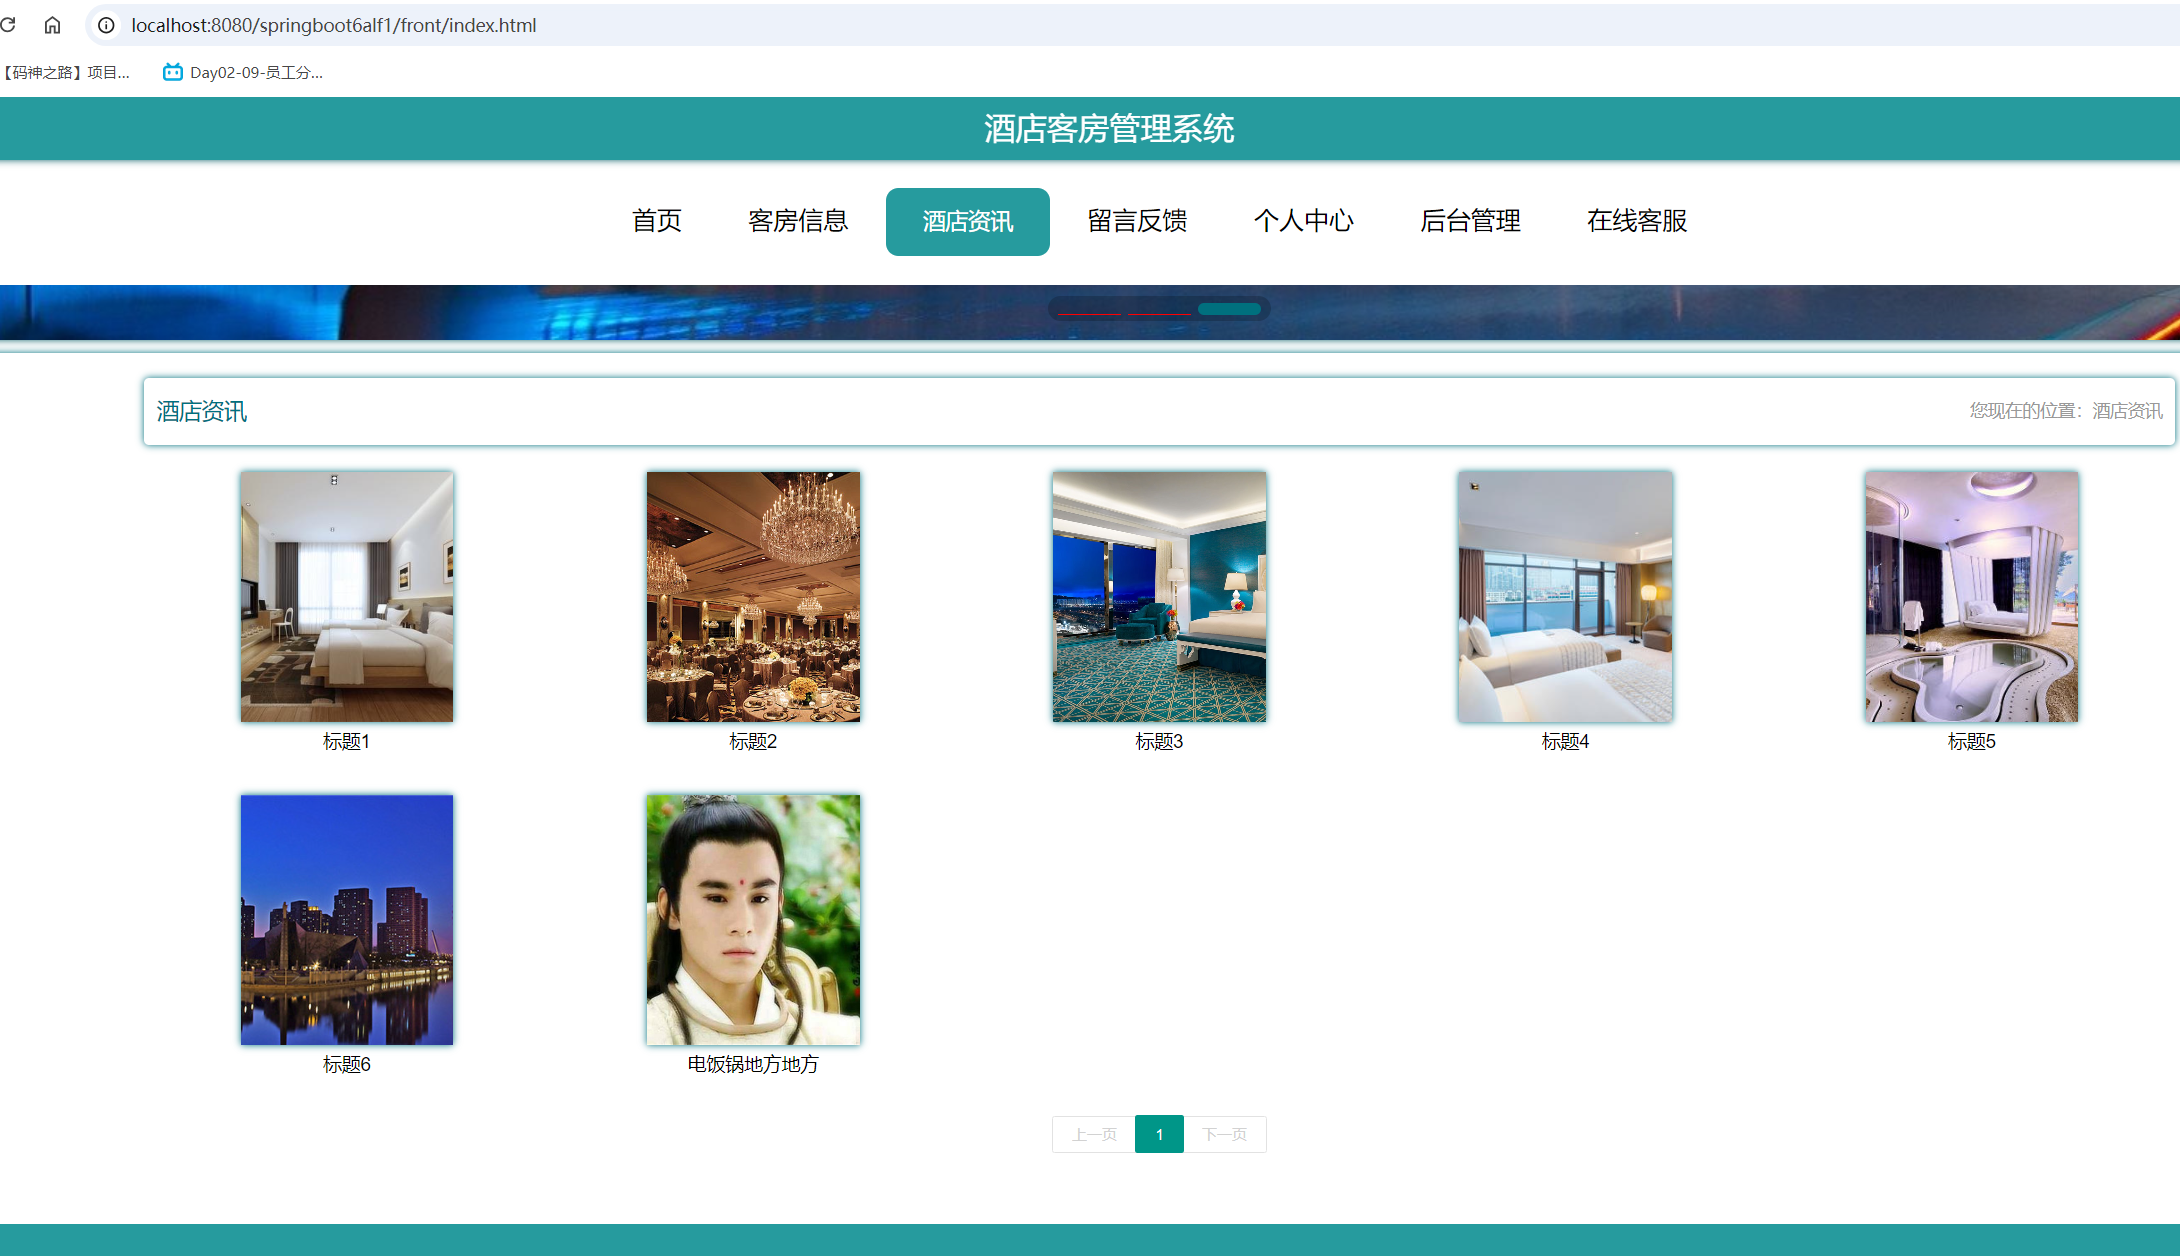Click the browser home icon
Image resolution: width=2180 pixels, height=1256 pixels.
click(53, 25)
